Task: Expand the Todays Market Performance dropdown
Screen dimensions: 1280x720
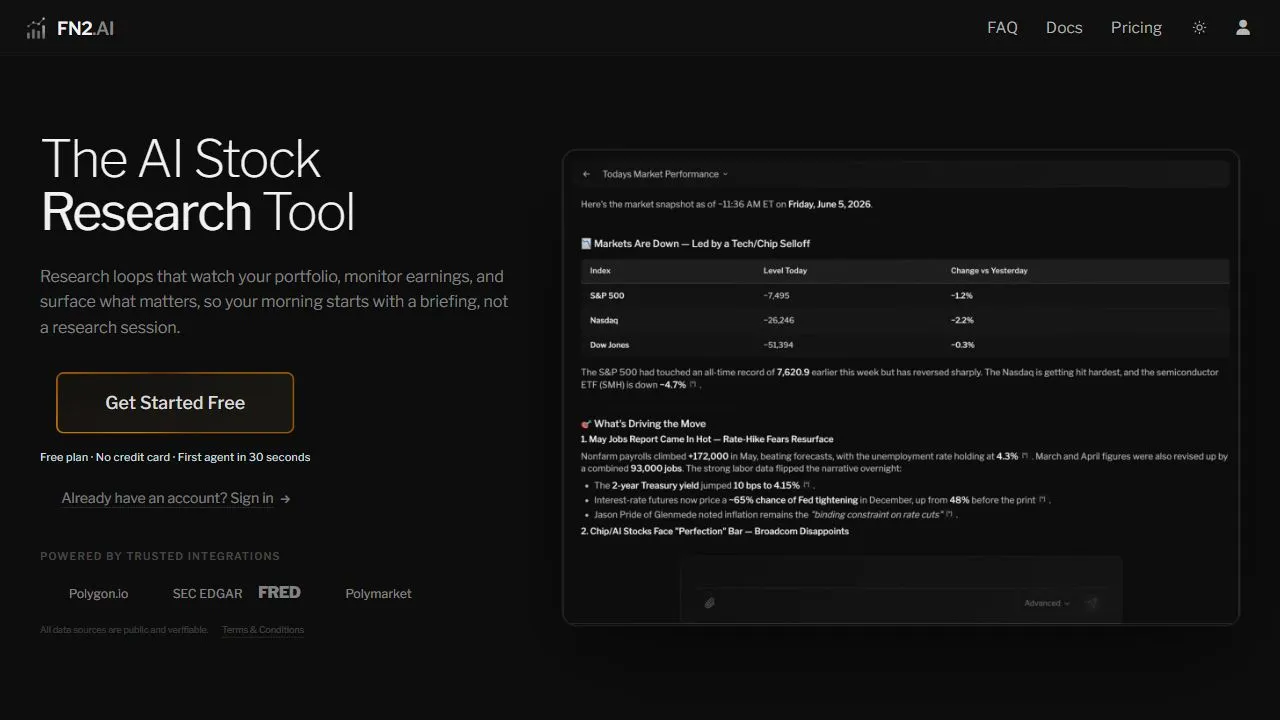Action: (665, 174)
